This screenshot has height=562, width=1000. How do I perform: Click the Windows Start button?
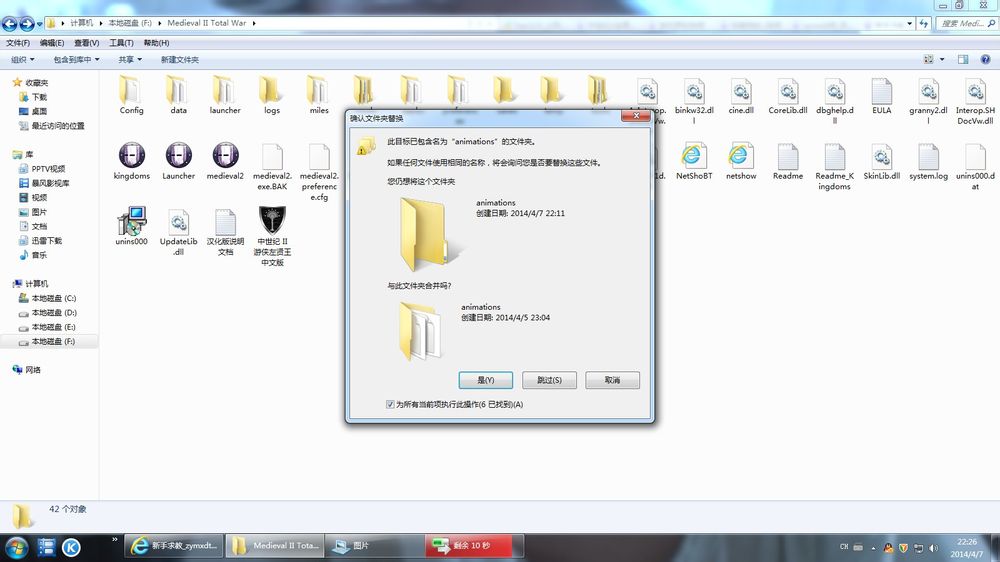[x=15, y=547]
